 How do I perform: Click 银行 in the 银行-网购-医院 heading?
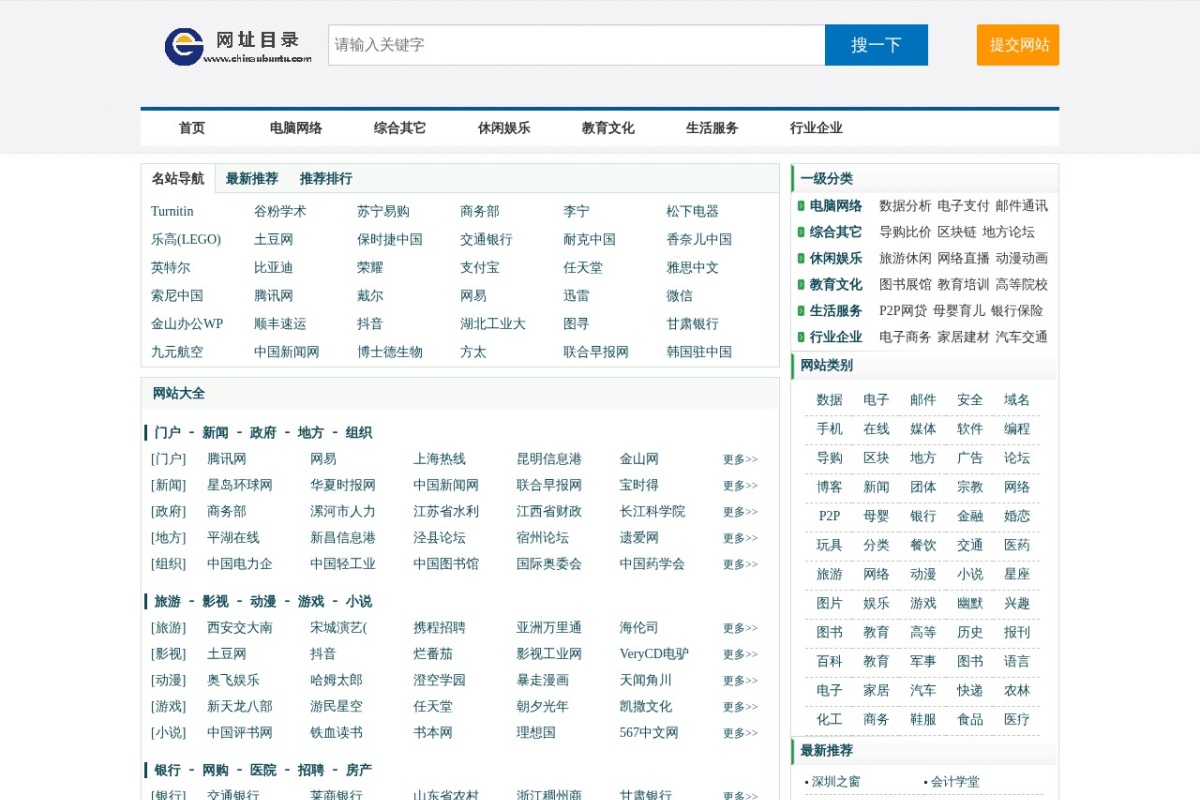point(167,771)
